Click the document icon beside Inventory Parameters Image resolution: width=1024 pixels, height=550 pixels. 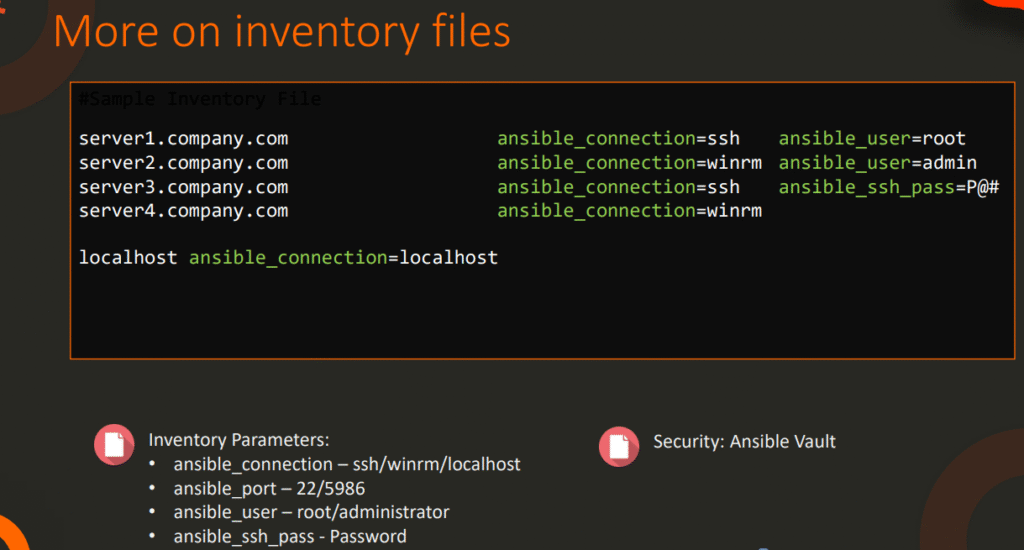114,446
